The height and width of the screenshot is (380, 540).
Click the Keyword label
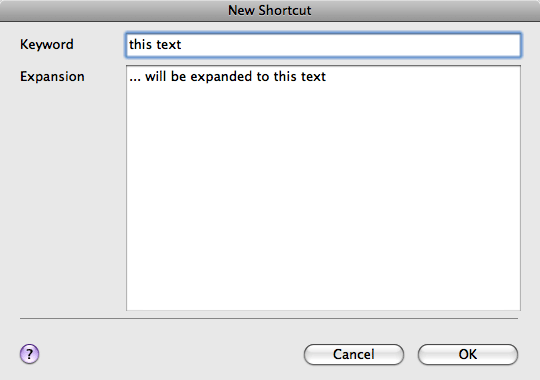46,45
